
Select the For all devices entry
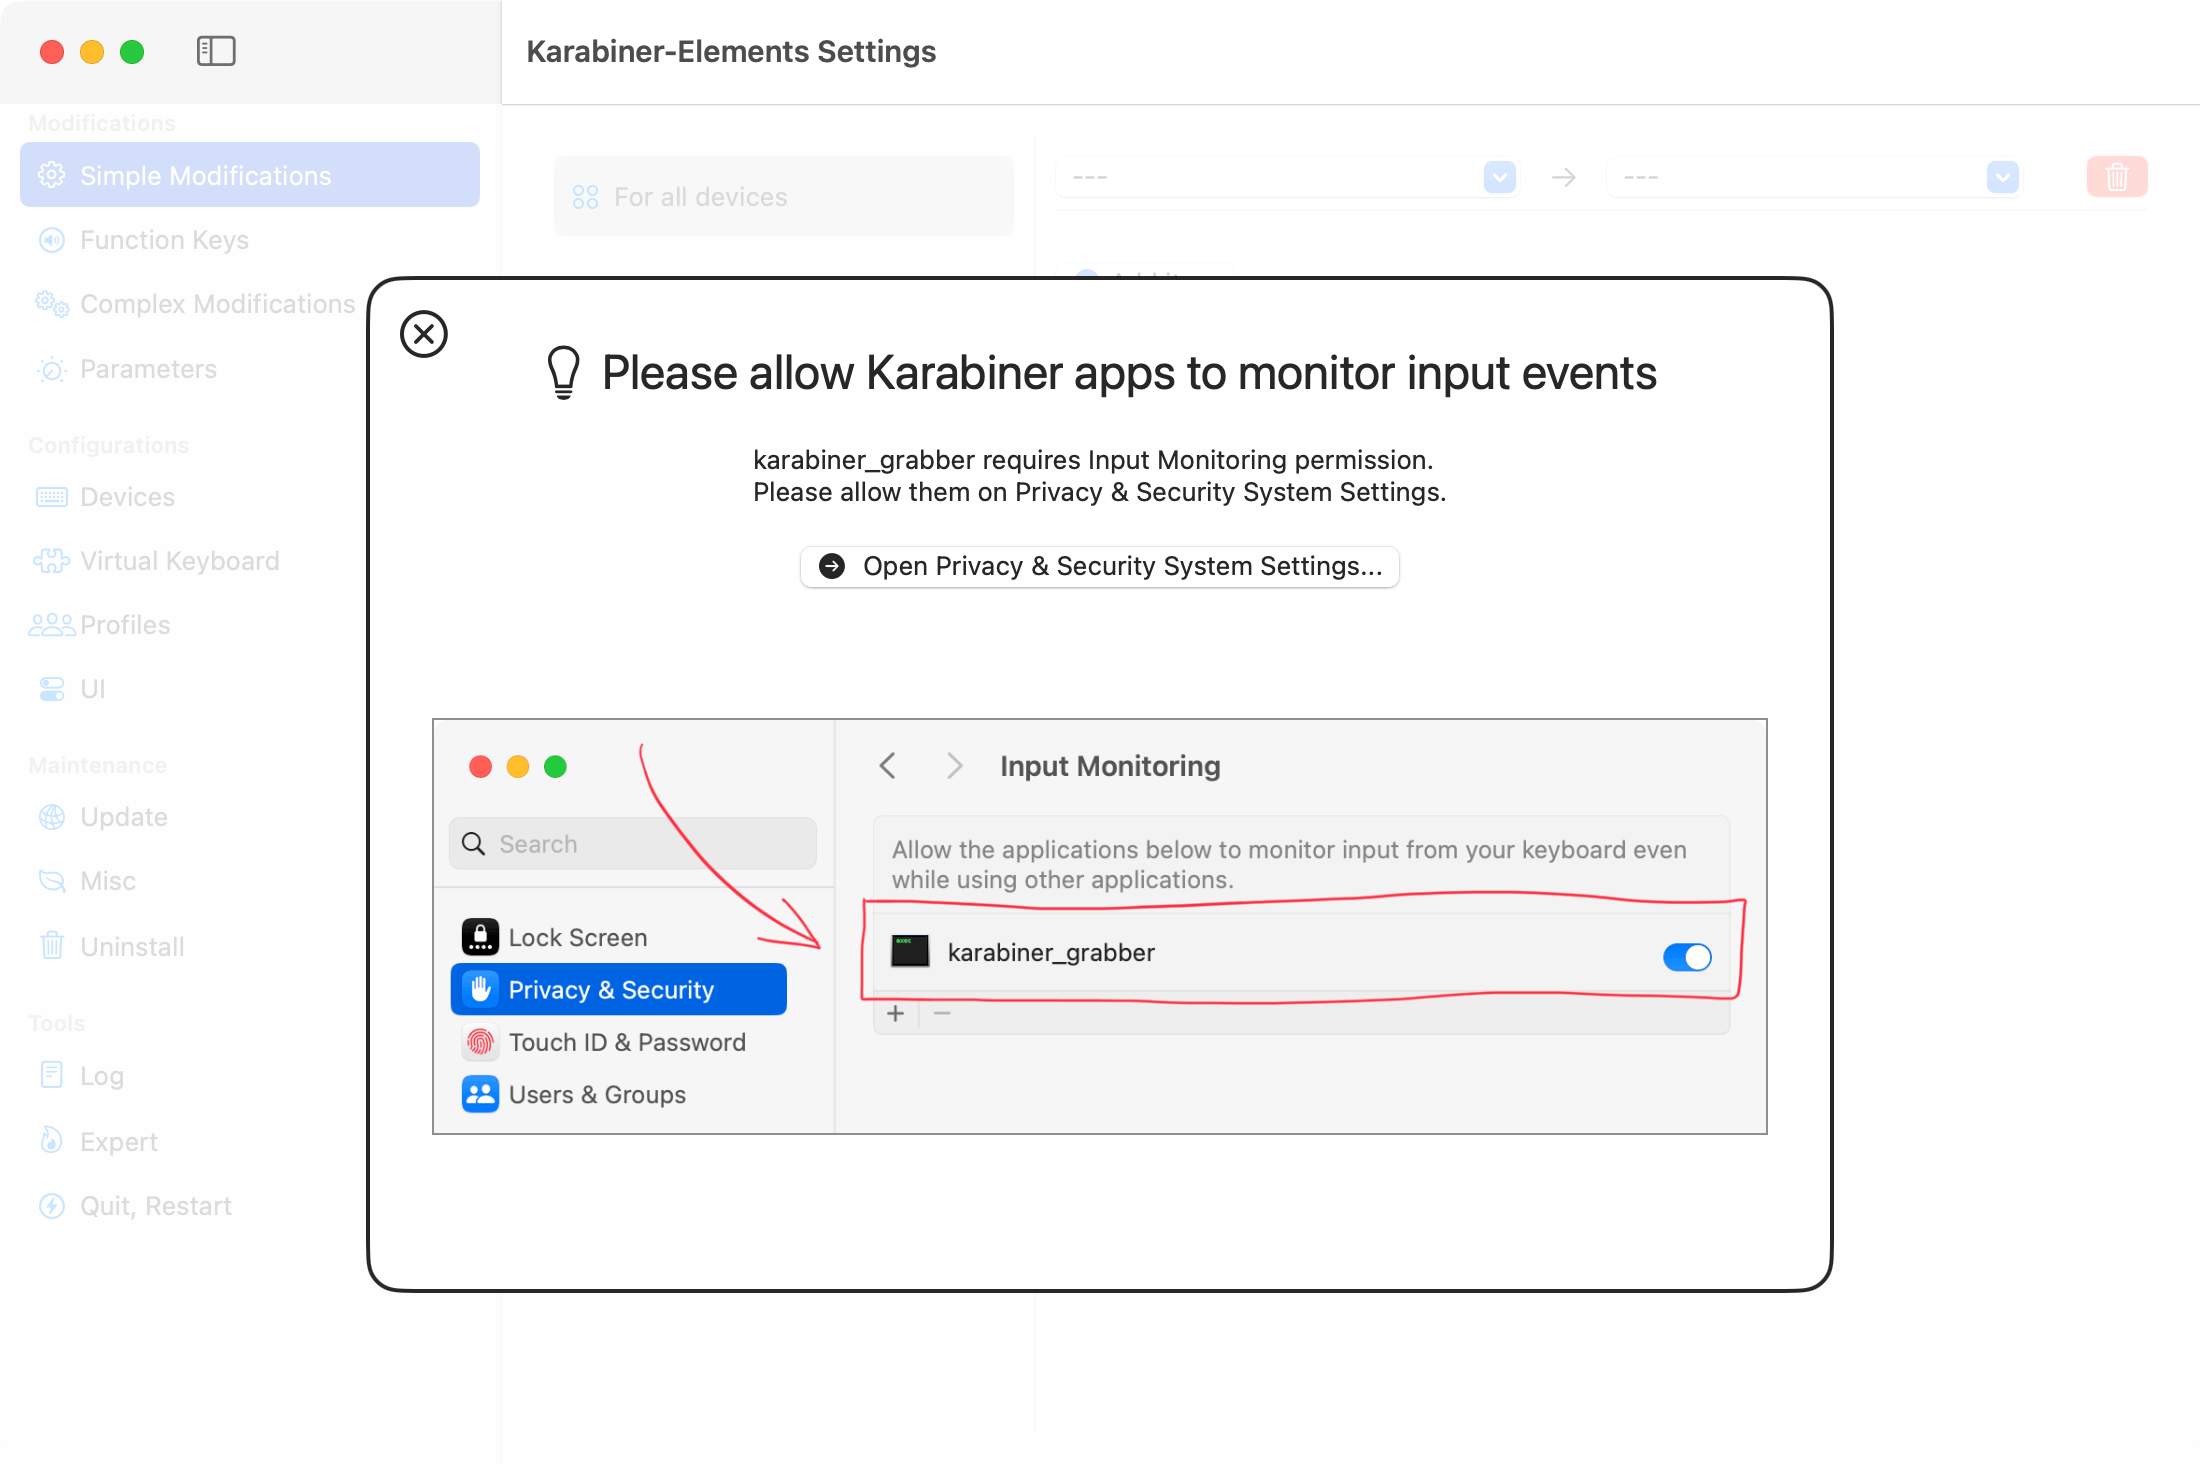[x=784, y=196]
